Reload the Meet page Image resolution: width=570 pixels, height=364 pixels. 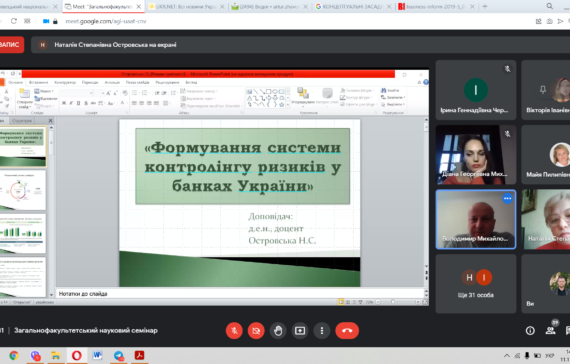[x=14, y=21]
